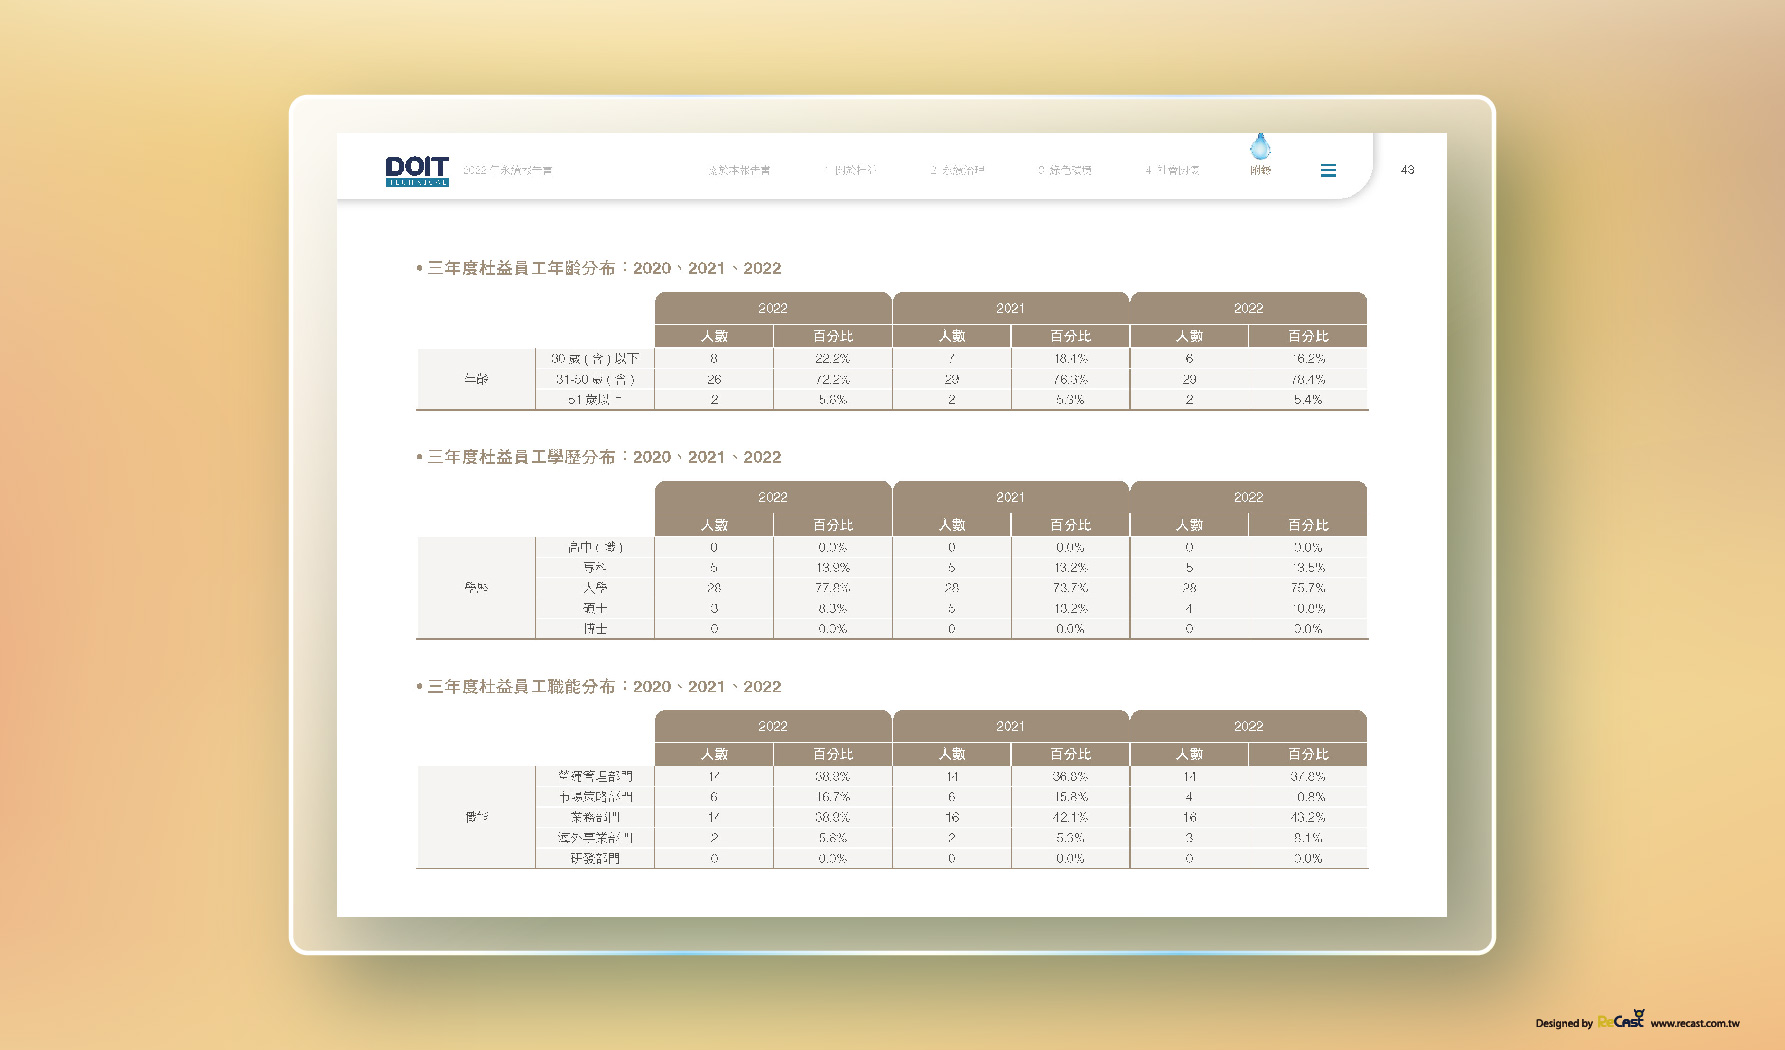This screenshot has height=1050, width=1785.
Task: Click the 16.7% cell in function table
Action: click(x=832, y=797)
